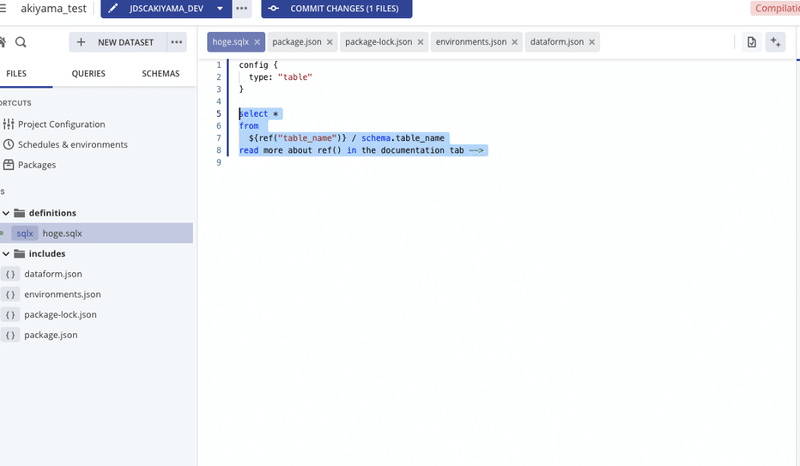Switch to the environments.json editor tab
The width and height of the screenshot is (800, 466).
click(471, 42)
